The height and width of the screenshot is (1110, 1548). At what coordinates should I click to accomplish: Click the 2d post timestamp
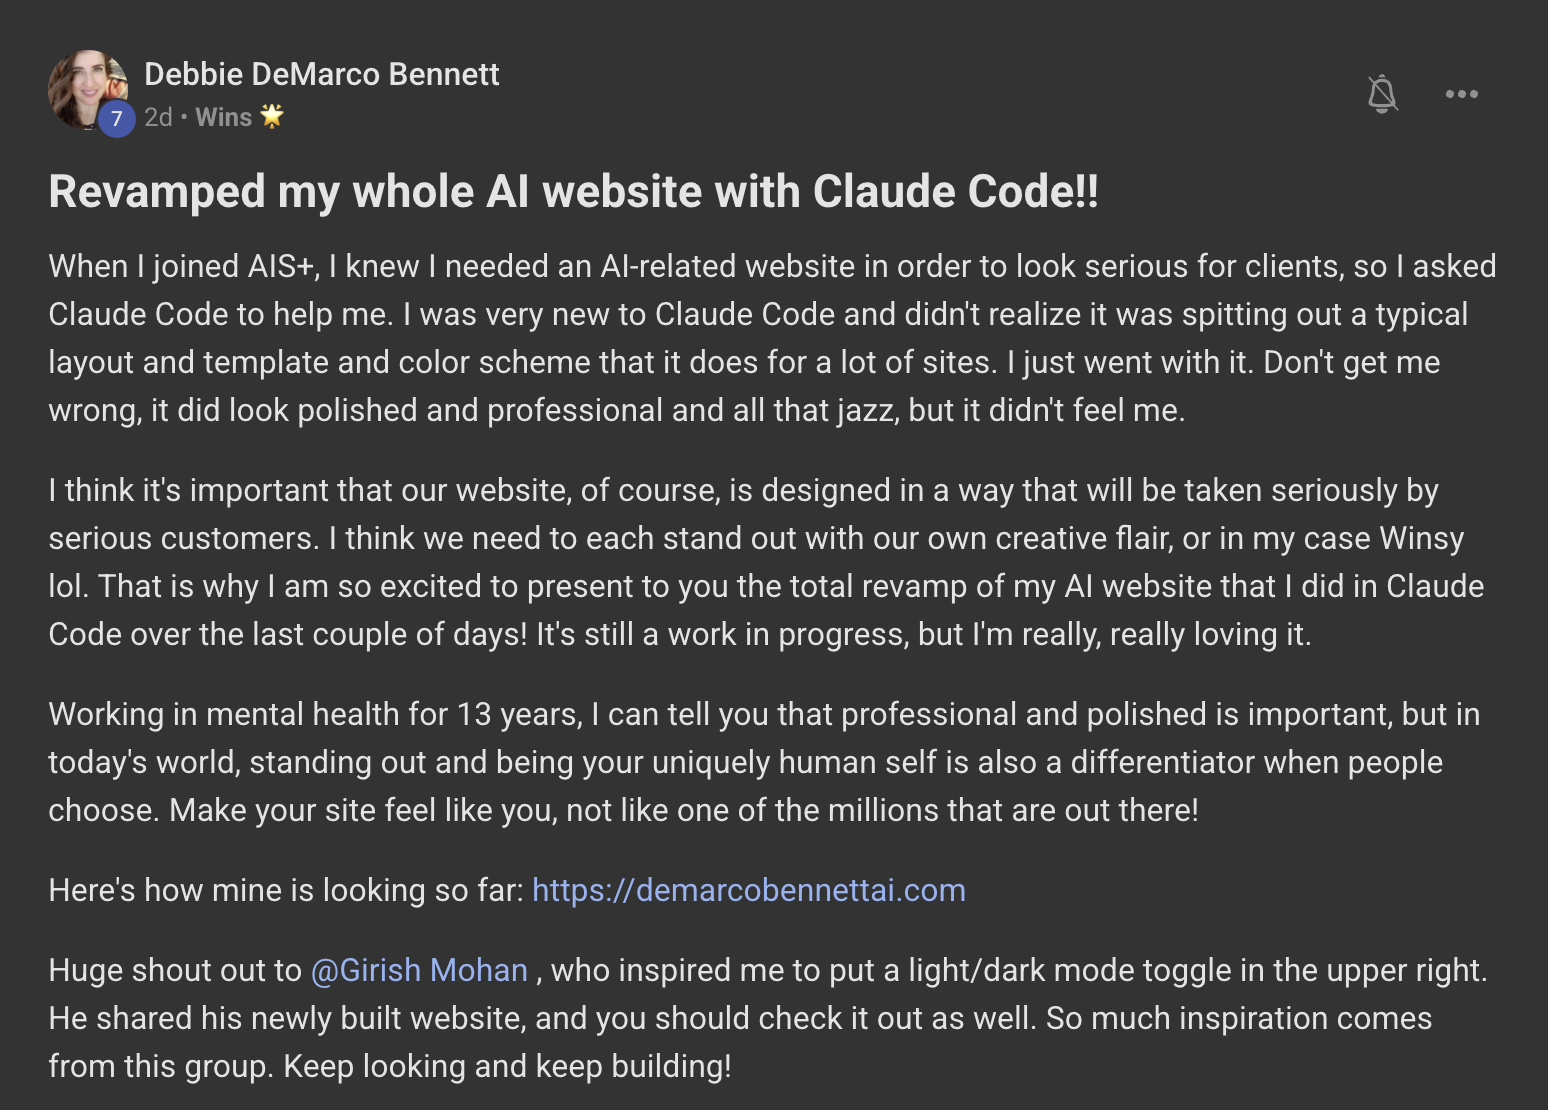[x=158, y=117]
